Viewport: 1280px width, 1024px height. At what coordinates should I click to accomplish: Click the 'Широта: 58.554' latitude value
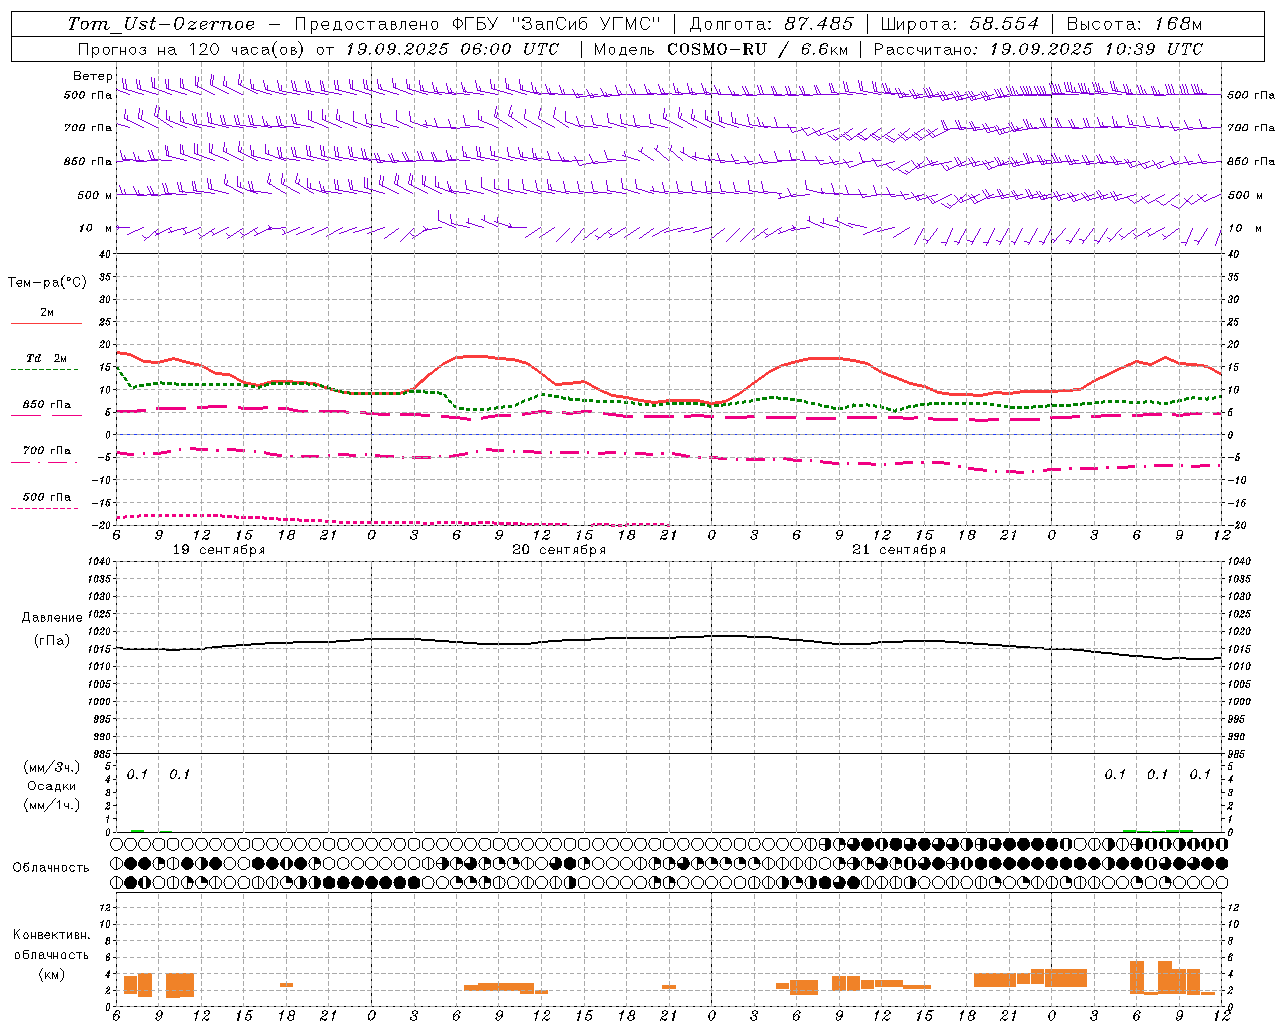tap(960, 24)
